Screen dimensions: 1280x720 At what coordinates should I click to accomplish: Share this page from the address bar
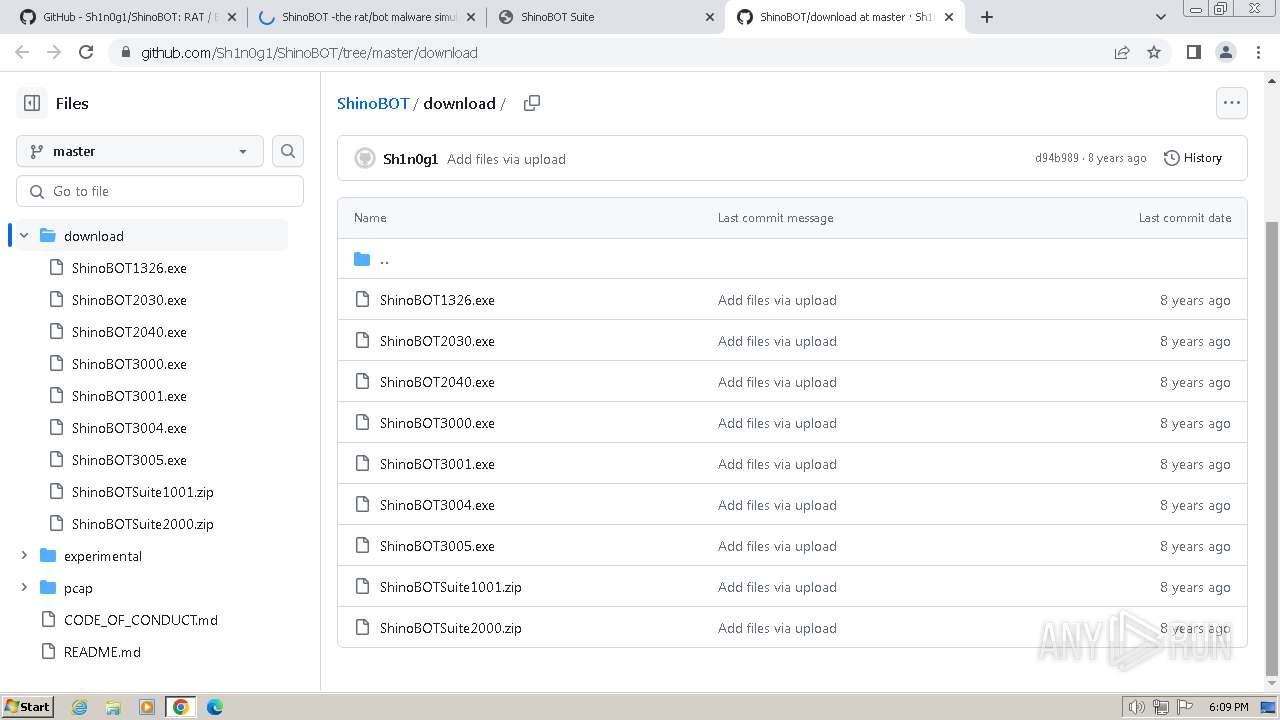(1122, 53)
